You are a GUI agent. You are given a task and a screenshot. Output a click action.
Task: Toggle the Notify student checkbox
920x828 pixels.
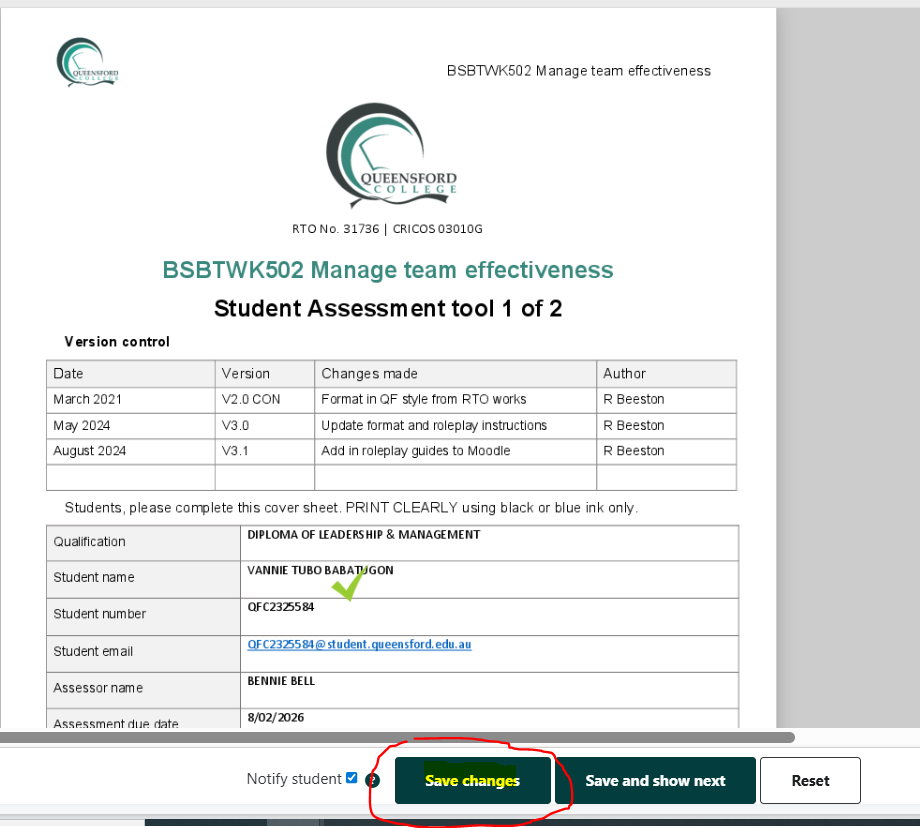pos(351,778)
